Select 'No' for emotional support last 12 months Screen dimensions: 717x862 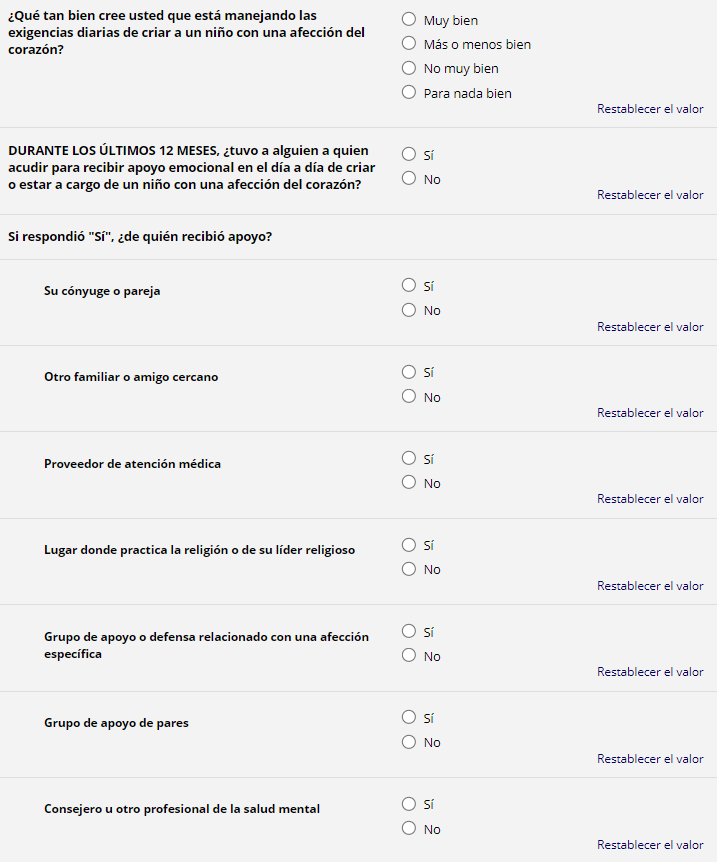point(408,178)
